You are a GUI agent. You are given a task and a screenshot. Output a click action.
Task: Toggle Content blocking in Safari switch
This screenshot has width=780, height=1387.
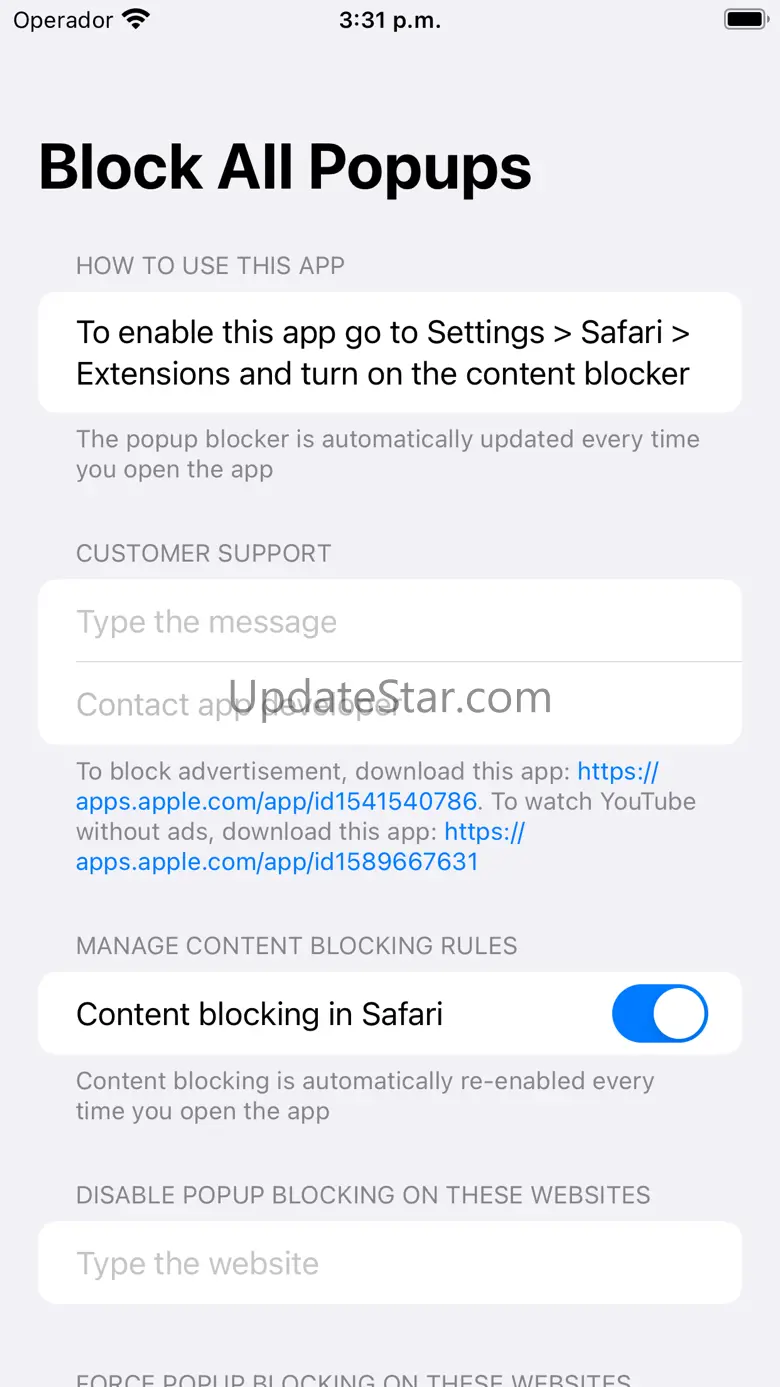click(660, 1014)
